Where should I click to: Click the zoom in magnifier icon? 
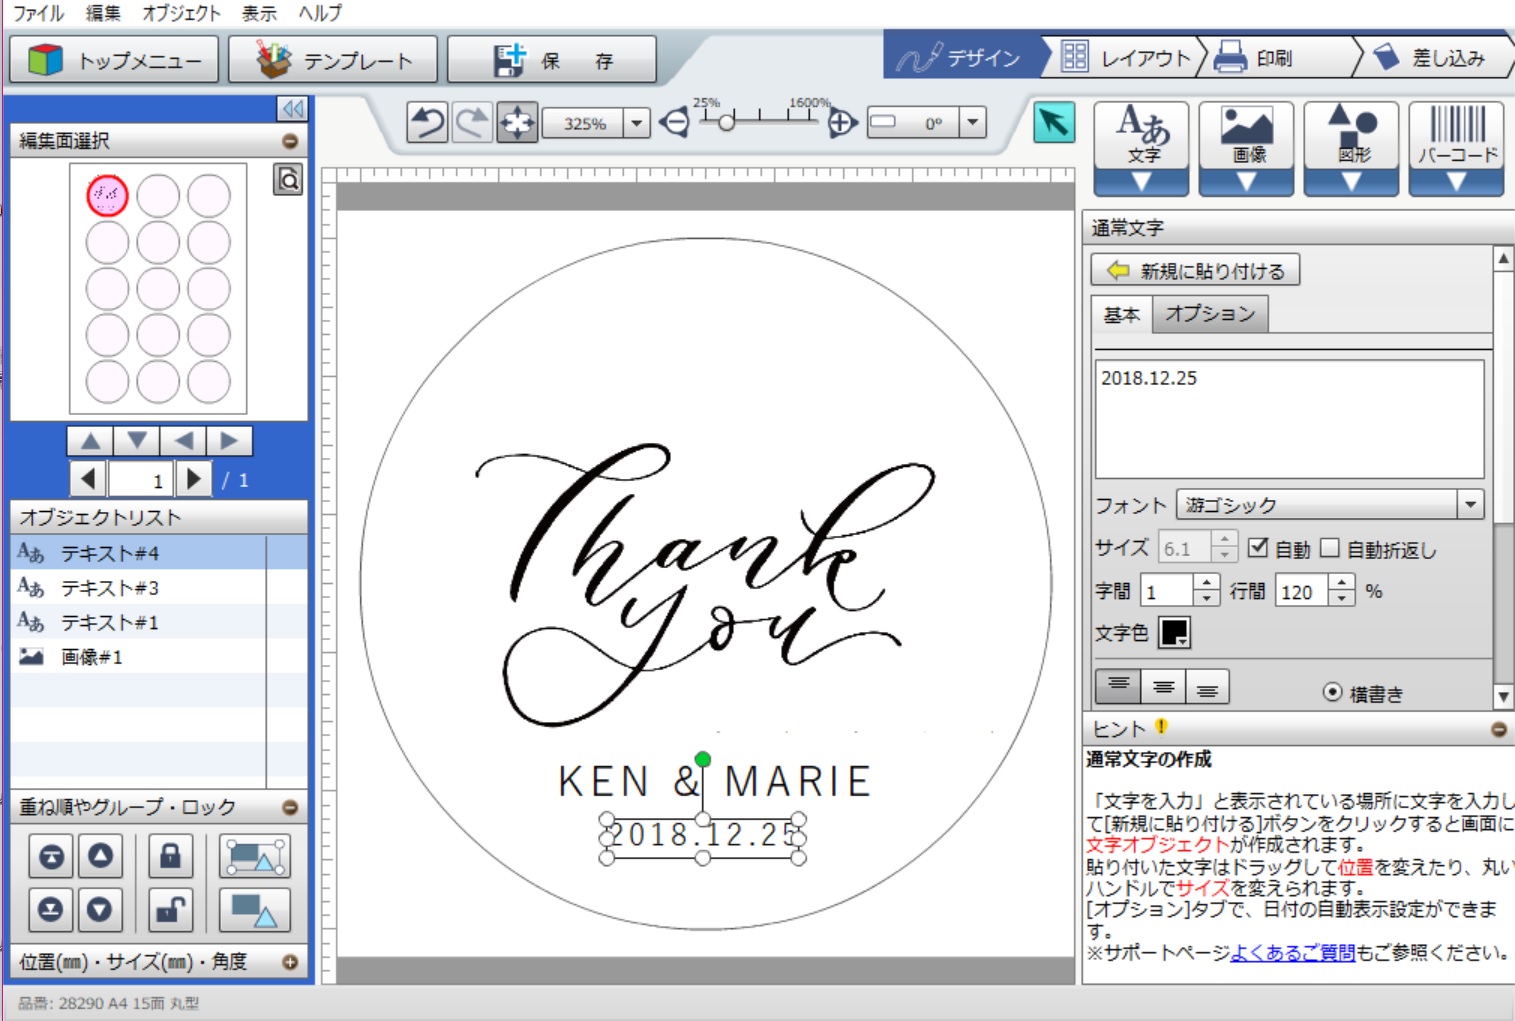click(842, 123)
